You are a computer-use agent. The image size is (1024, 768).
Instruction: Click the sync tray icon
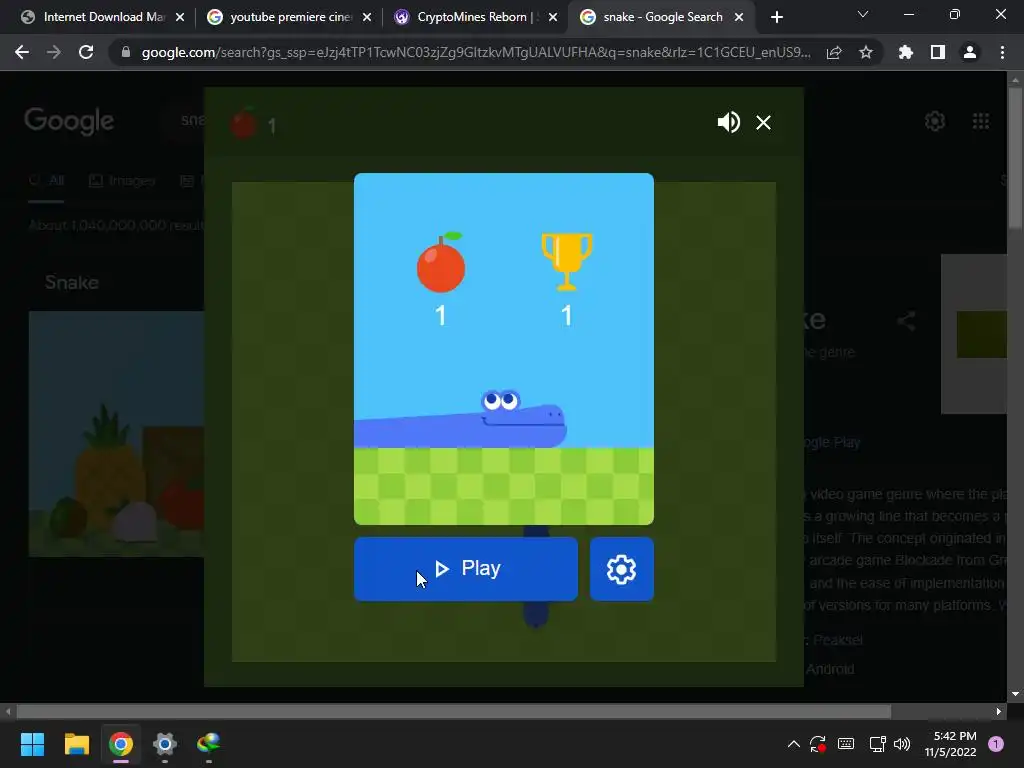tap(818, 744)
